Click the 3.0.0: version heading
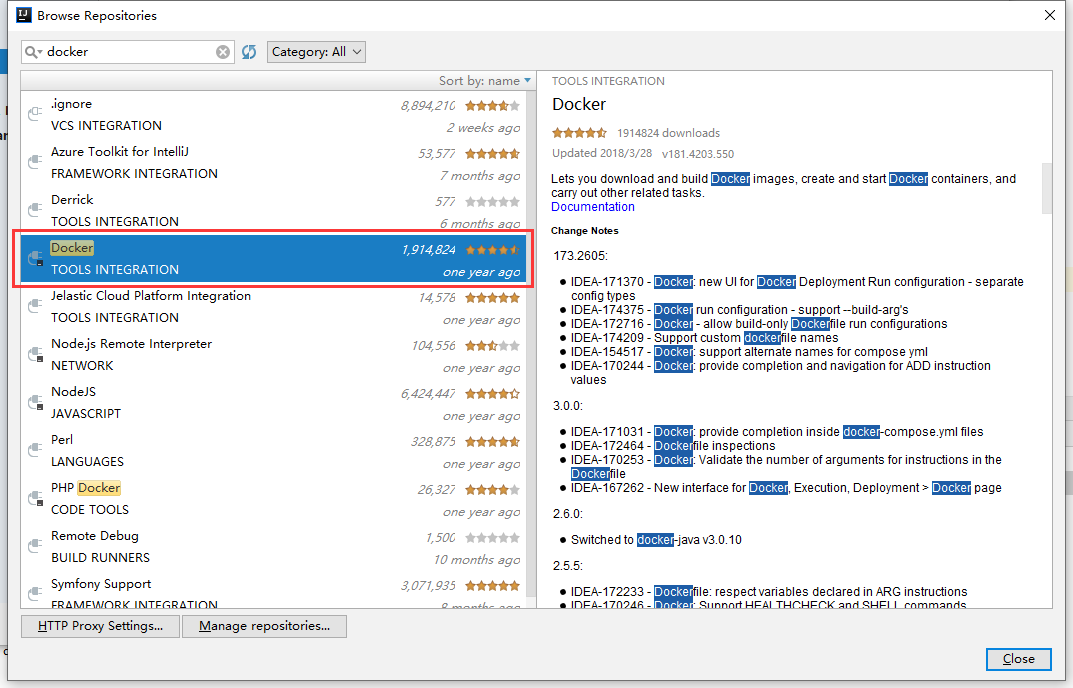The width and height of the screenshot is (1073, 688). pos(568,406)
